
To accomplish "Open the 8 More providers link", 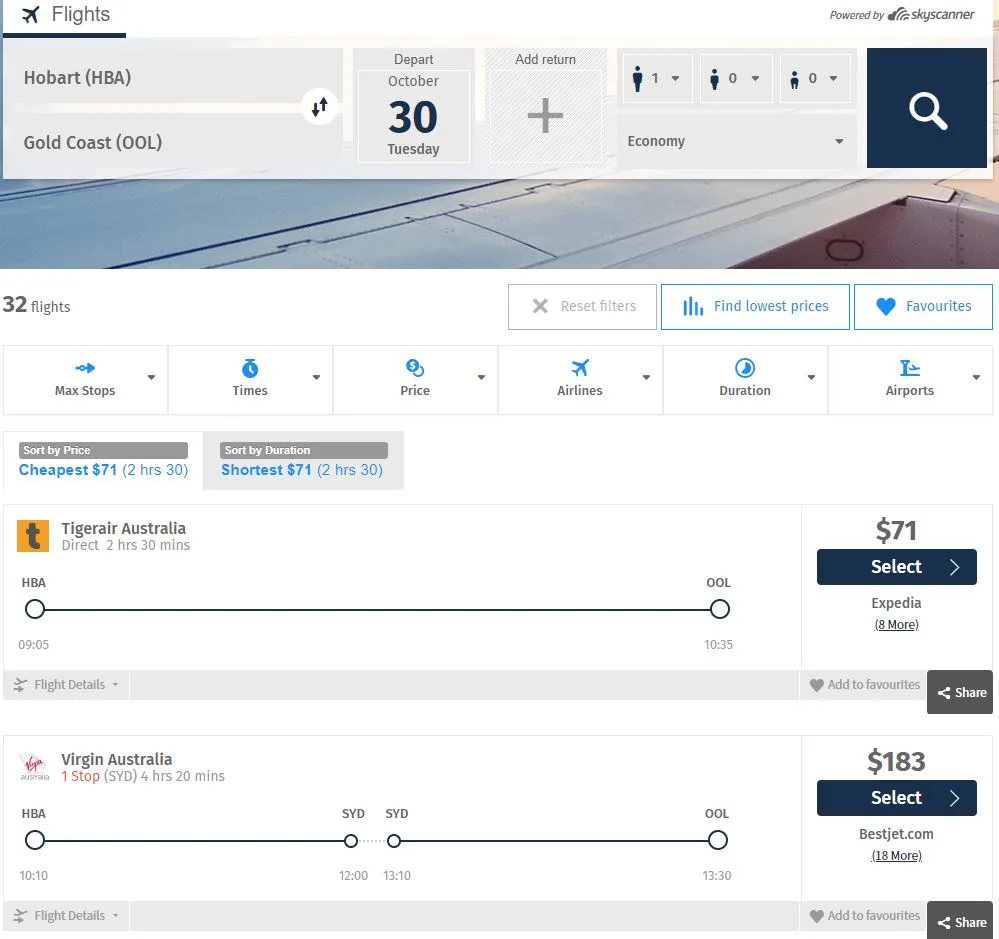I will [896, 625].
